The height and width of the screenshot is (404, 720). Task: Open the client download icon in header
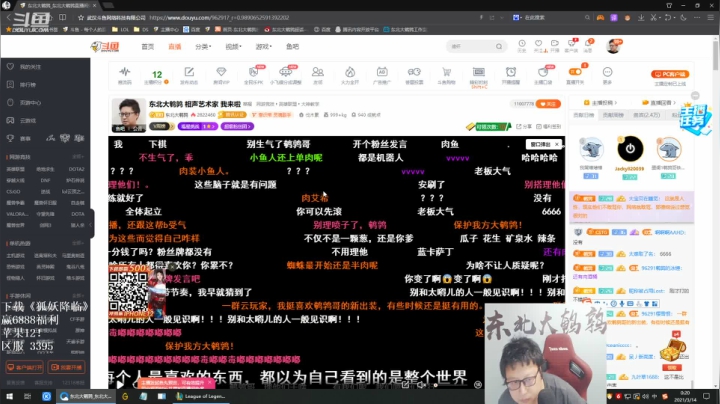[571, 45]
